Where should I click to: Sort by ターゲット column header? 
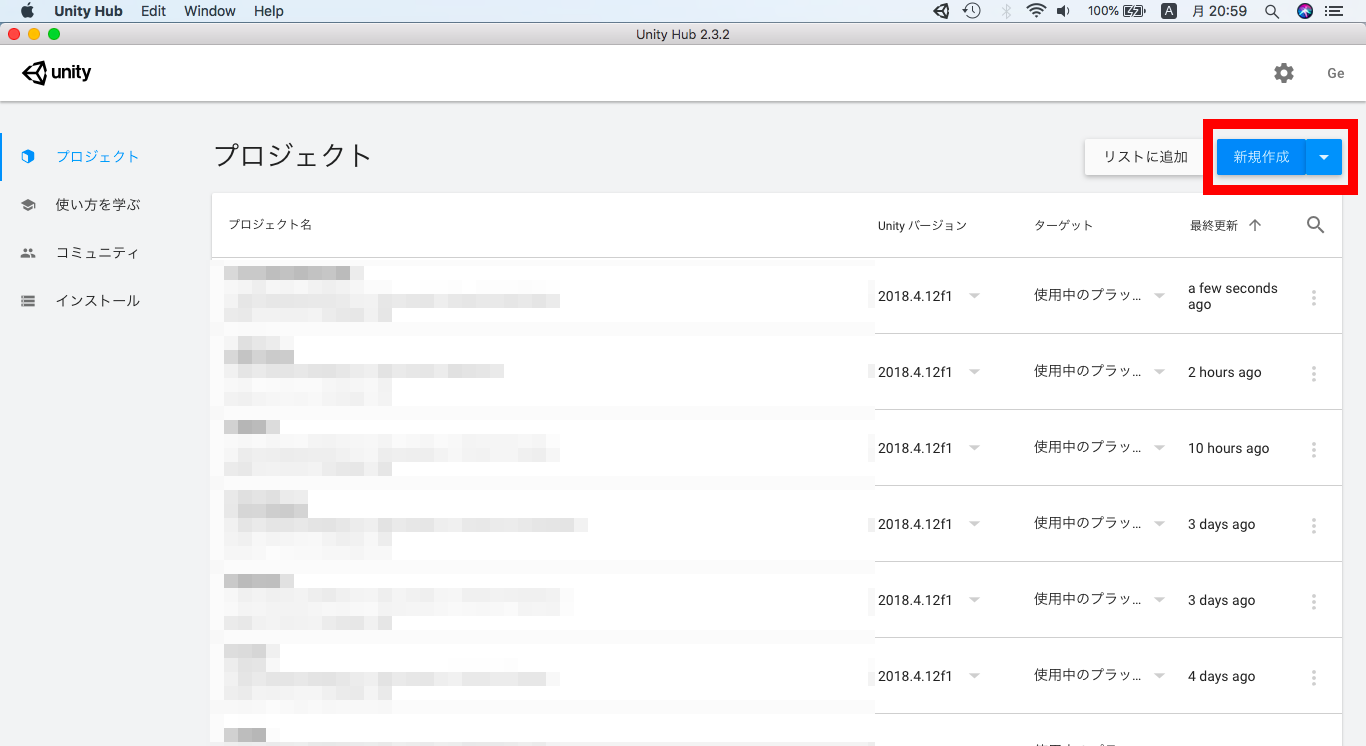[1063, 226]
